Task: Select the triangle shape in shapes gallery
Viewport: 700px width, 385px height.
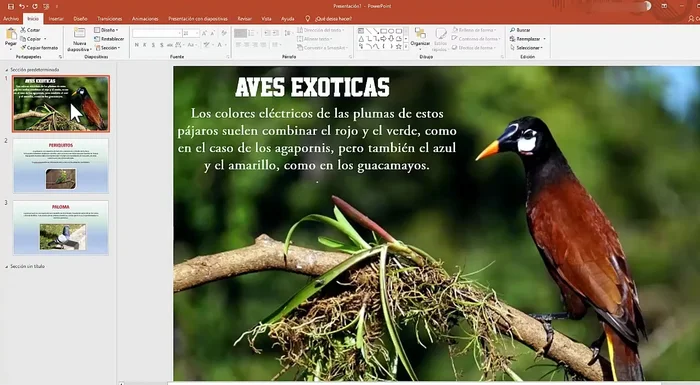Action: pos(361,39)
